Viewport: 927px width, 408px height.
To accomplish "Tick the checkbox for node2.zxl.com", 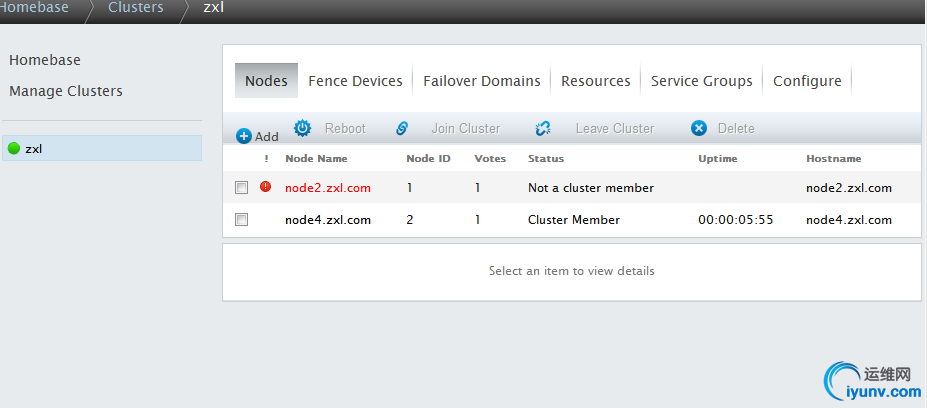I will (x=241, y=187).
